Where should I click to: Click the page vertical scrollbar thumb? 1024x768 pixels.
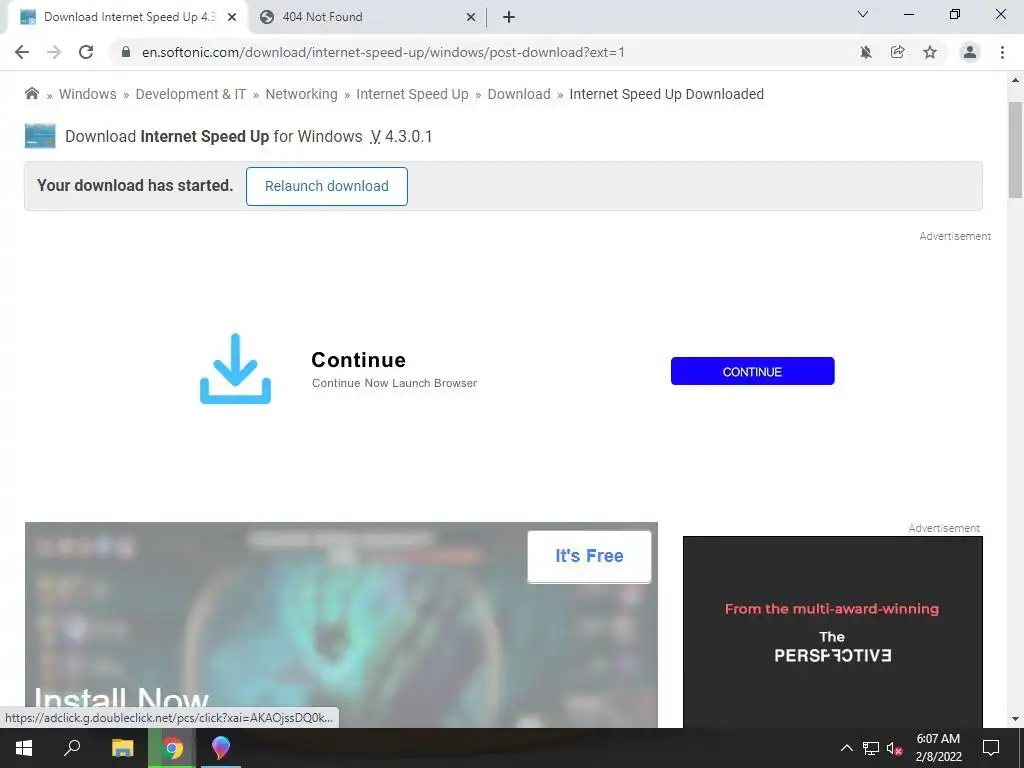point(1015,150)
